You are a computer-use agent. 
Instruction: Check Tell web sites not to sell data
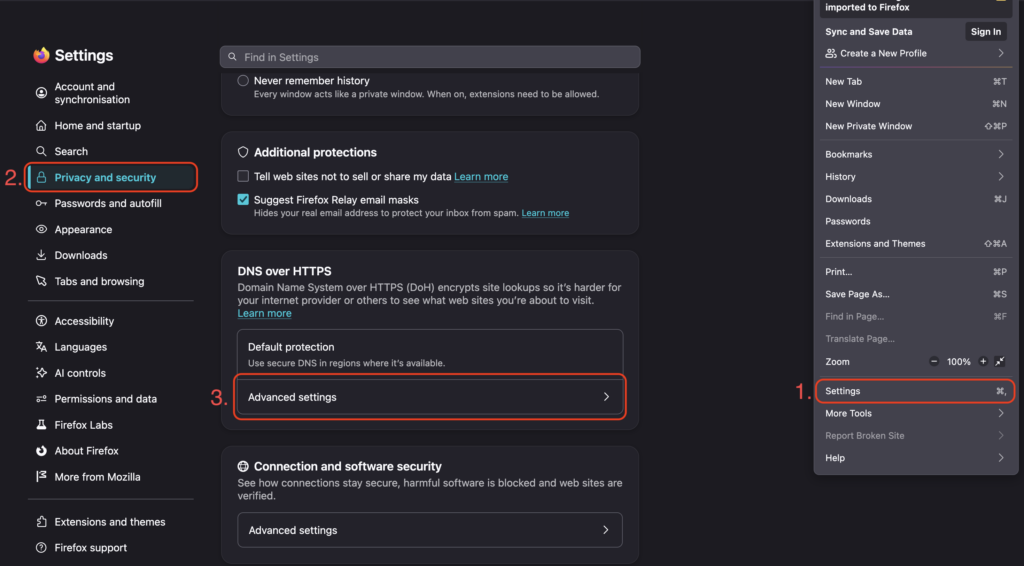[x=243, y=176]
